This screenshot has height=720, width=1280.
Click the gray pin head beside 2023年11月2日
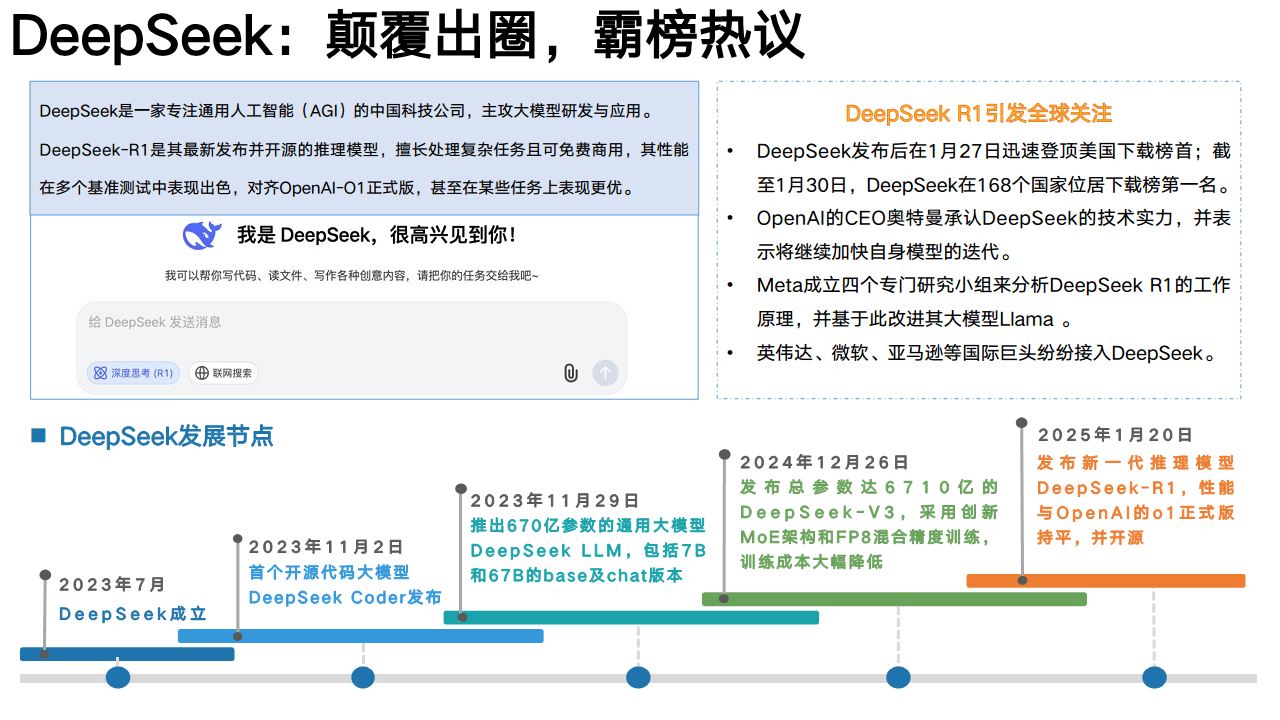click(238, 538)
